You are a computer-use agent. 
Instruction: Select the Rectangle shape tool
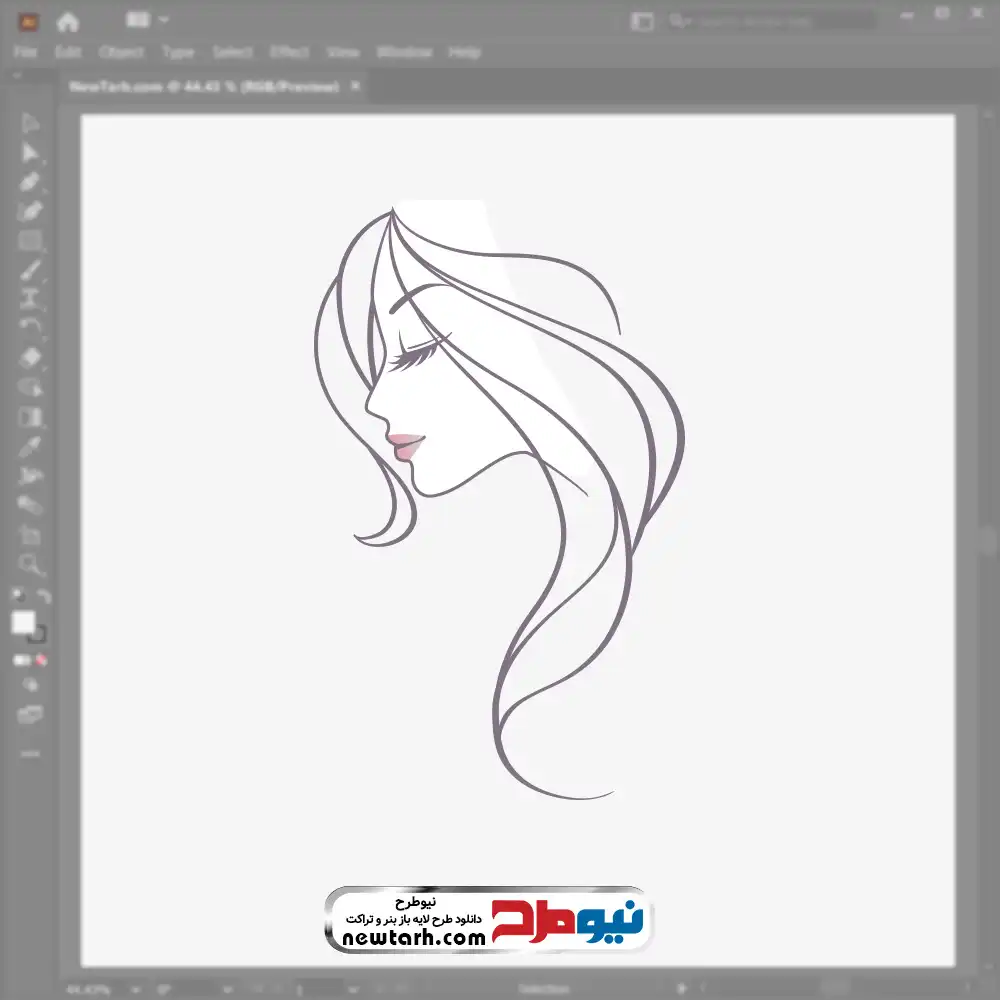30,240
